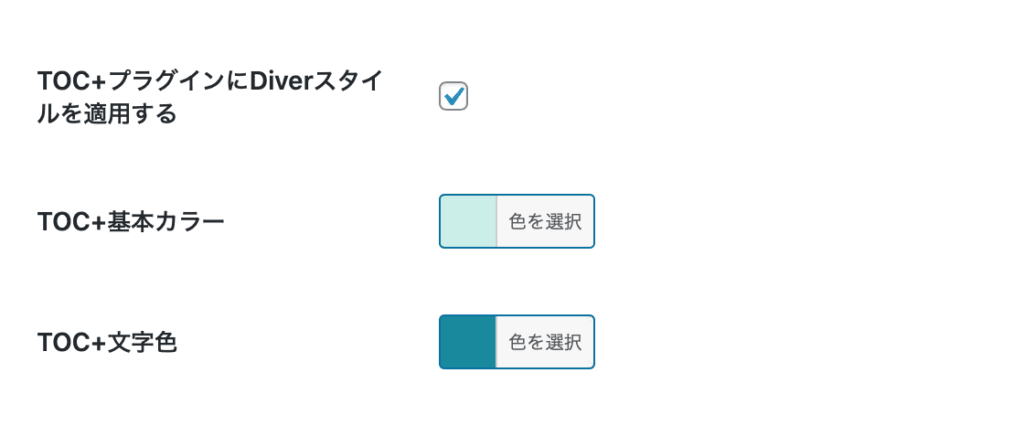This screenshot has height=426, width=1024.
Task: Select the pale green base color preview
Action: click(468, 221)
